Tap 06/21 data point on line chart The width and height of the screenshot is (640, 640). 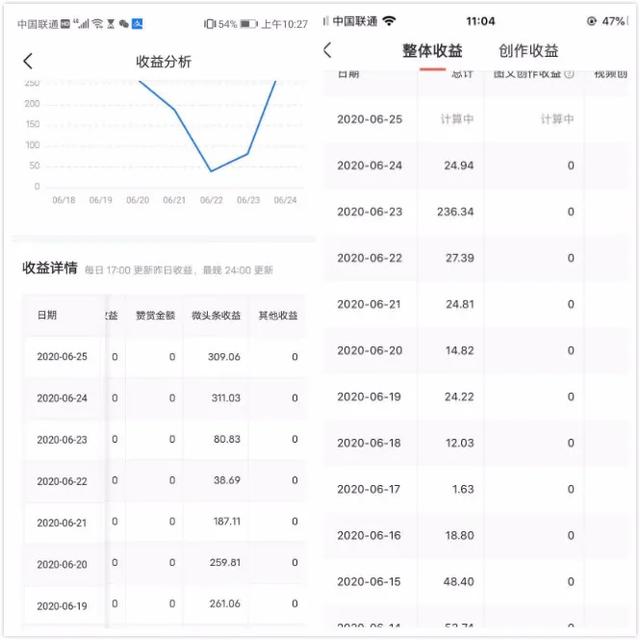174,109
